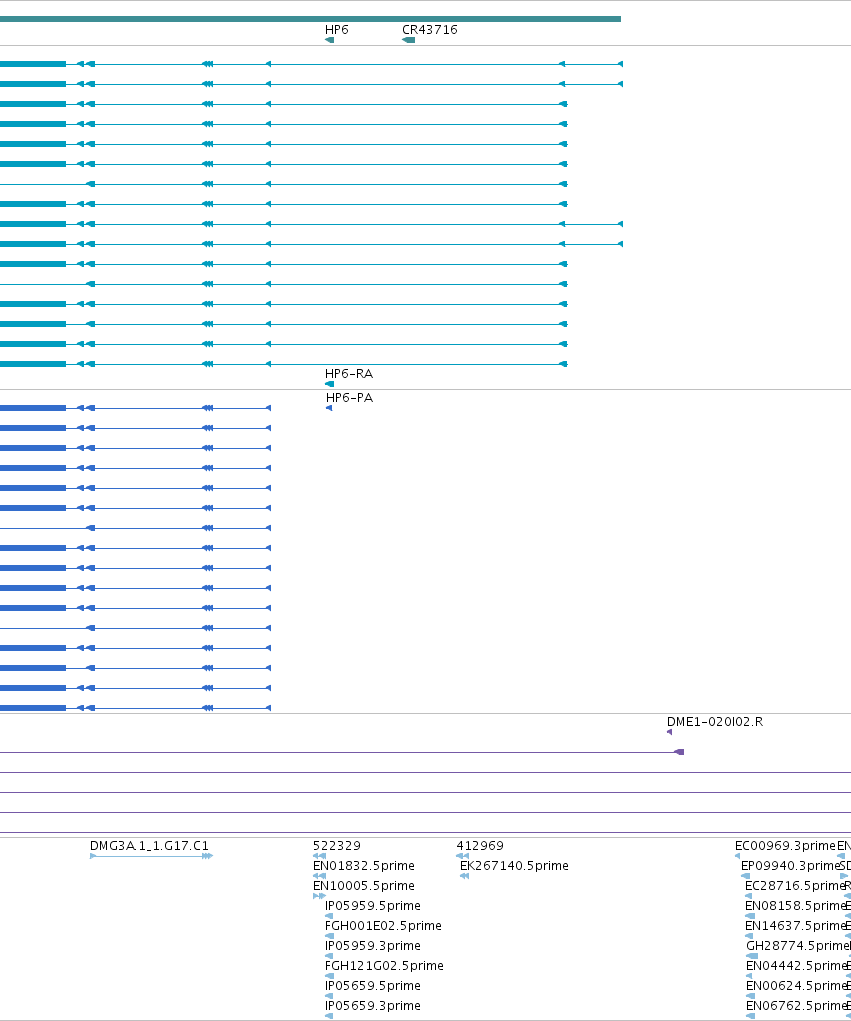851x1021 pixels.
Task: Select the 412969 EST label
Action: coord(480,846)
